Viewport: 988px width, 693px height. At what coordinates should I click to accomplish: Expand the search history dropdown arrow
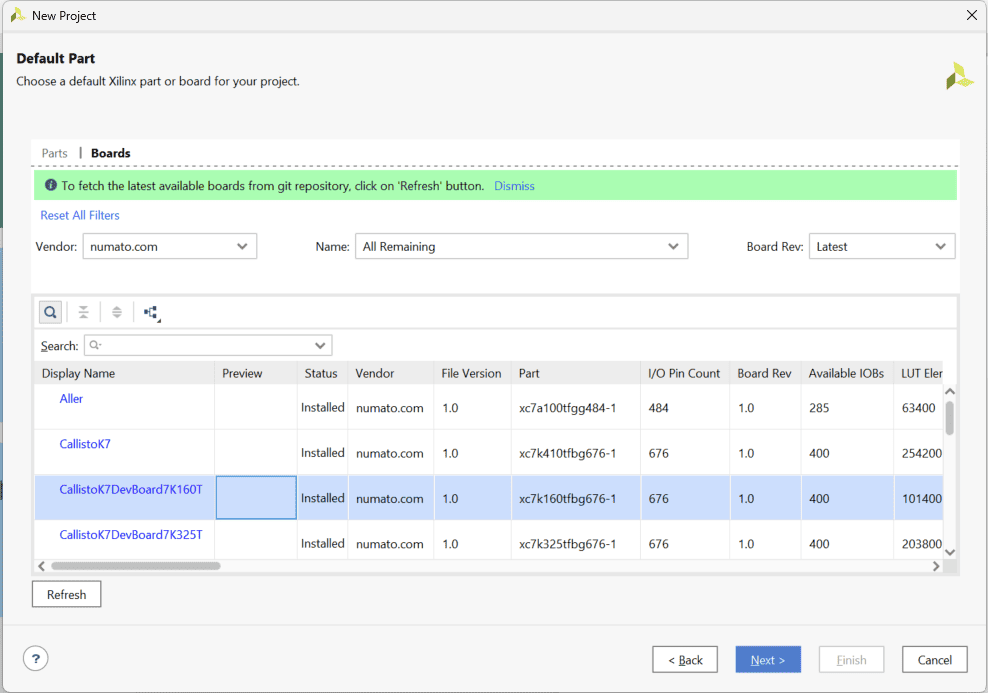click(320, 346)
